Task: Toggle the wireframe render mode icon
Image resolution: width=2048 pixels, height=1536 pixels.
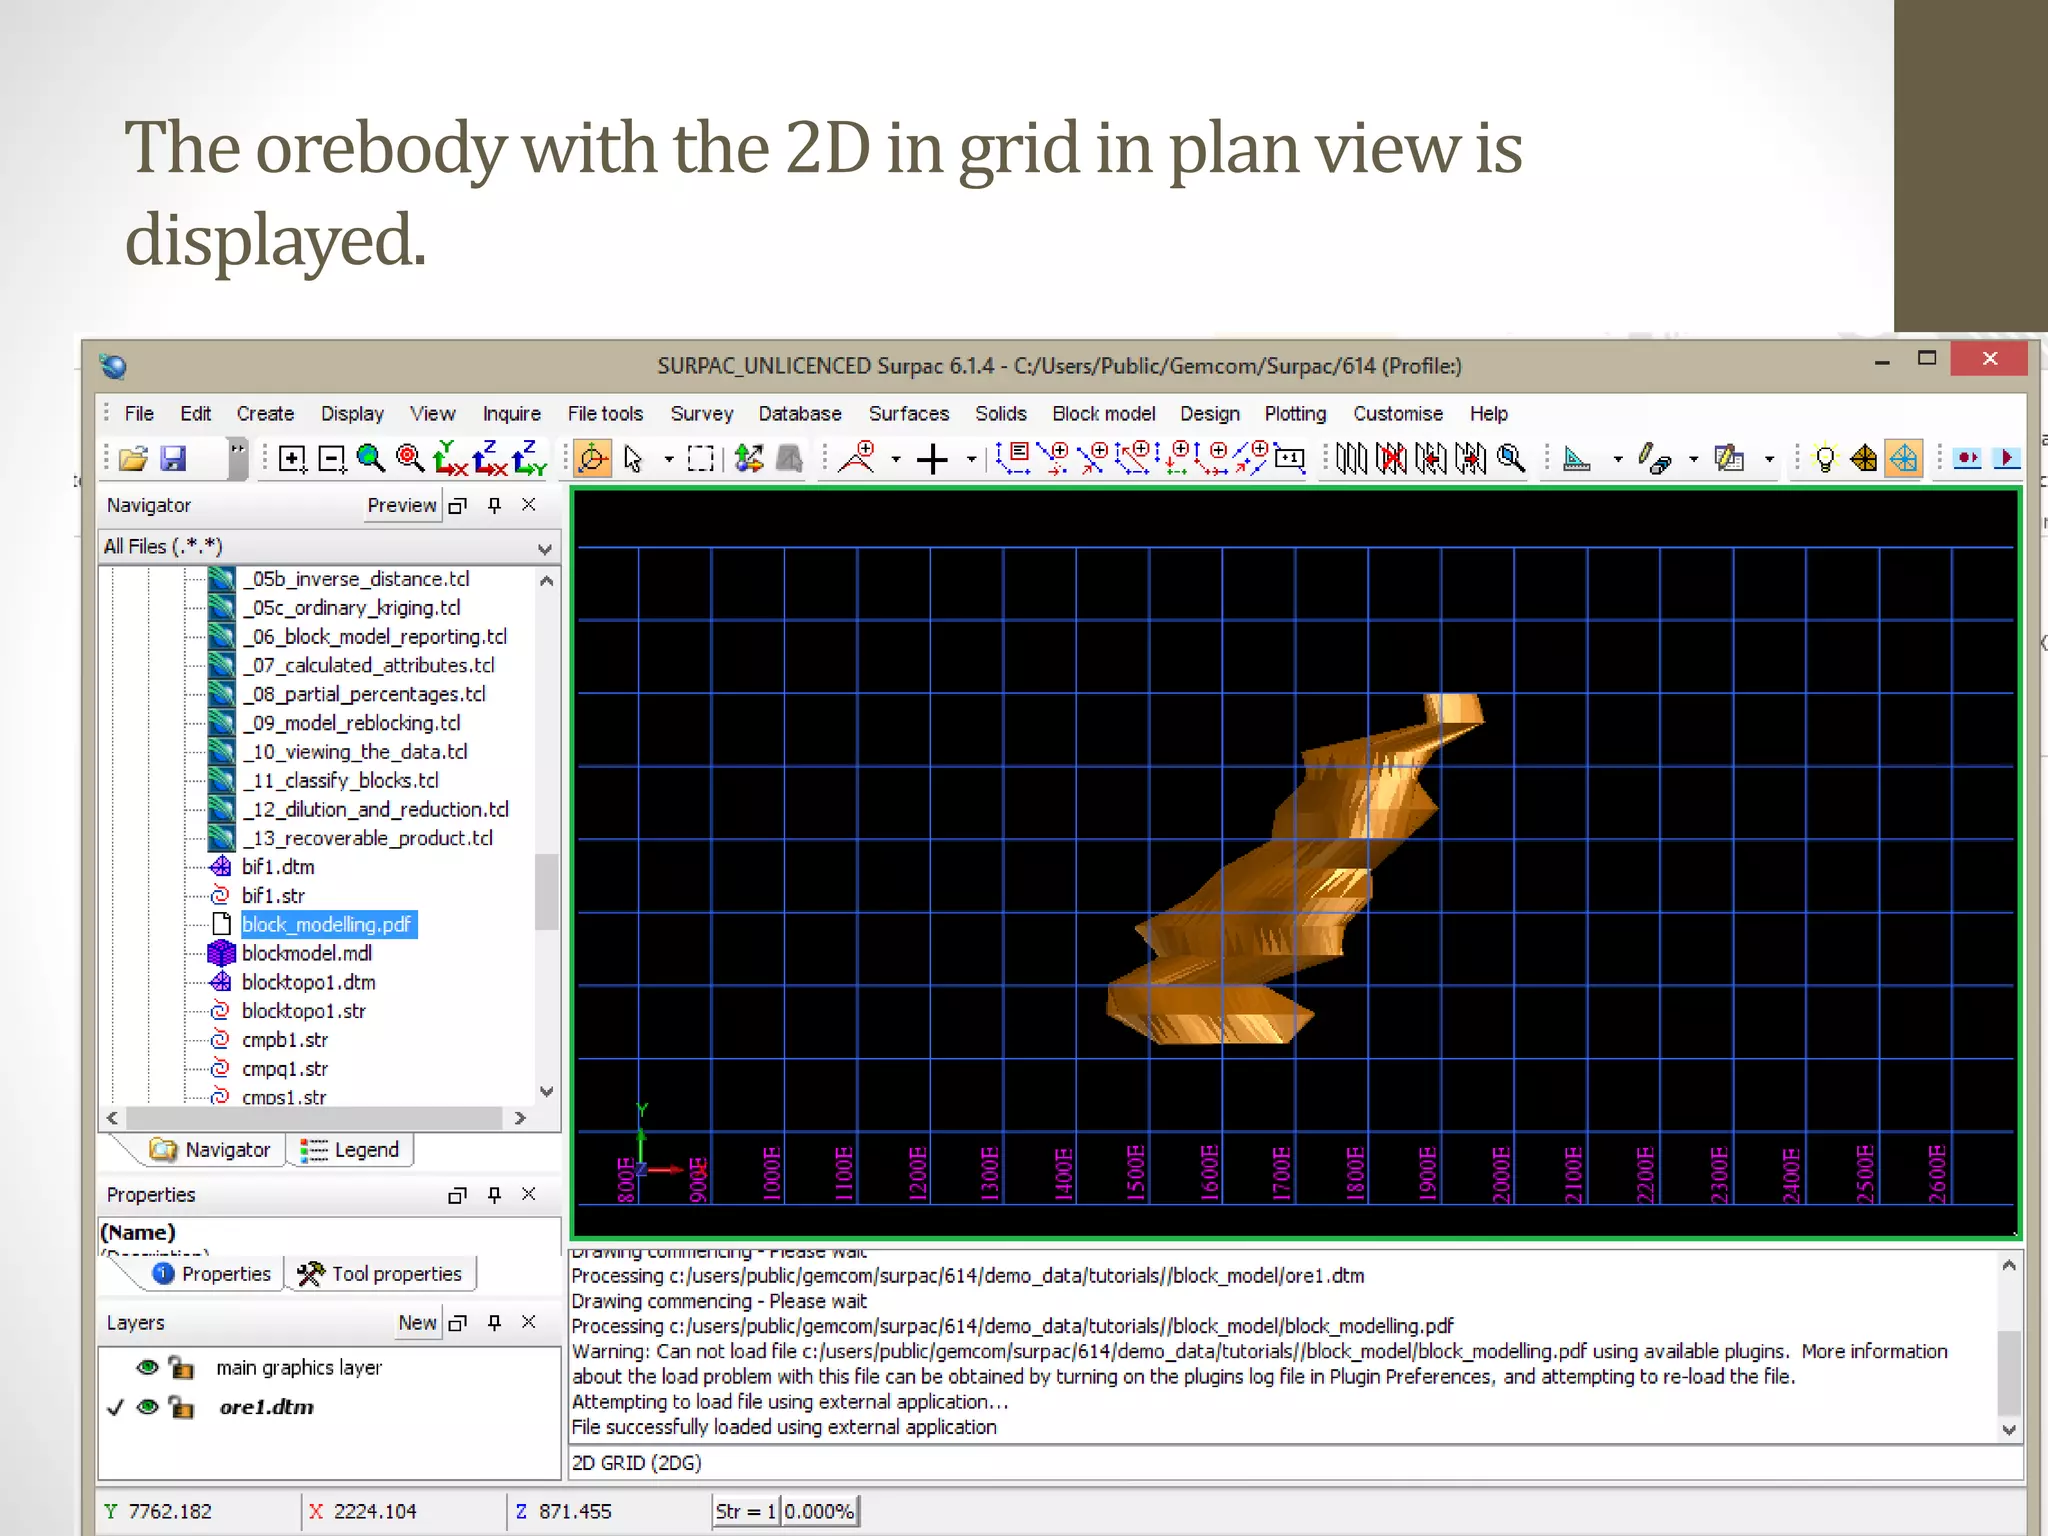Action: [1904, 459]
